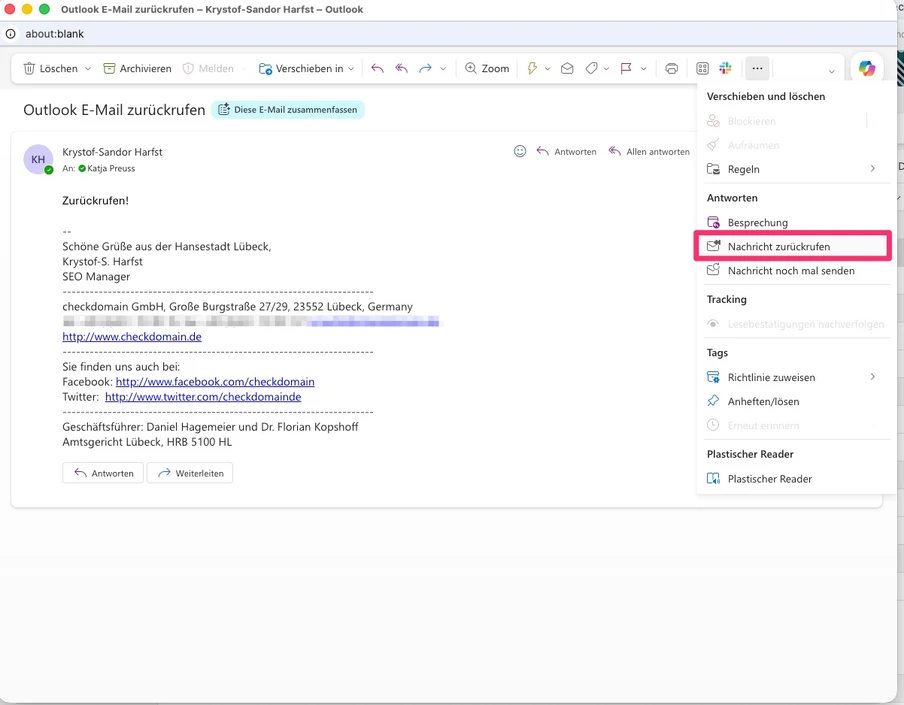Click the bottom Antworten button
This screenshot has height=705, width=904.
(103, 473)
